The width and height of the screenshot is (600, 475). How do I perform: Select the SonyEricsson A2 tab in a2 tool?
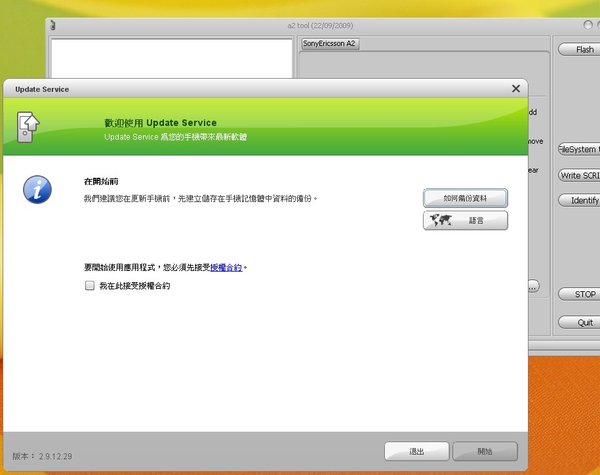pos(329,44)
